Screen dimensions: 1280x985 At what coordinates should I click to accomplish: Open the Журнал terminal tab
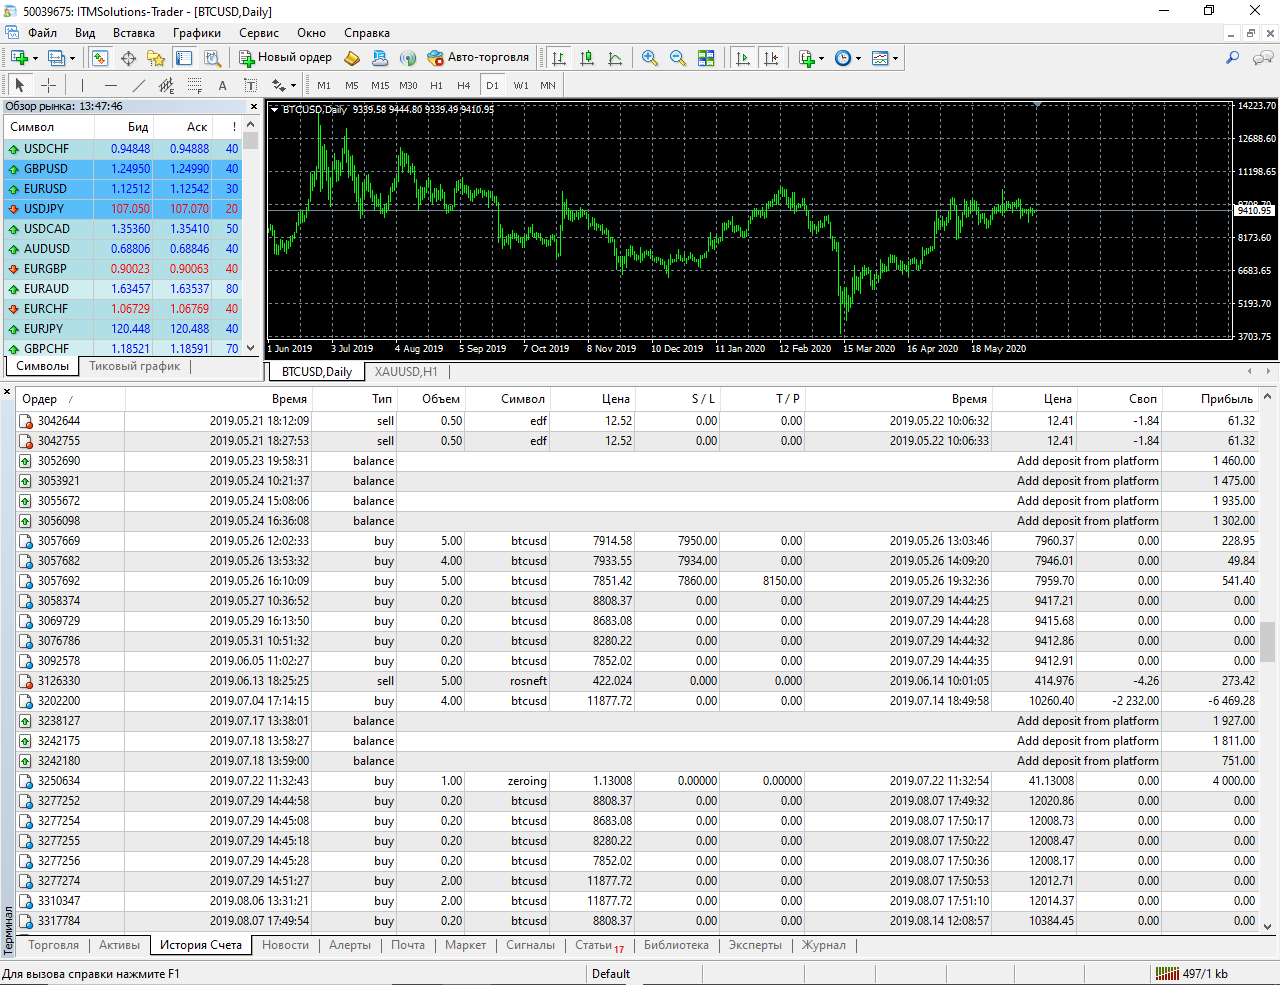click(x=824, y=945)
